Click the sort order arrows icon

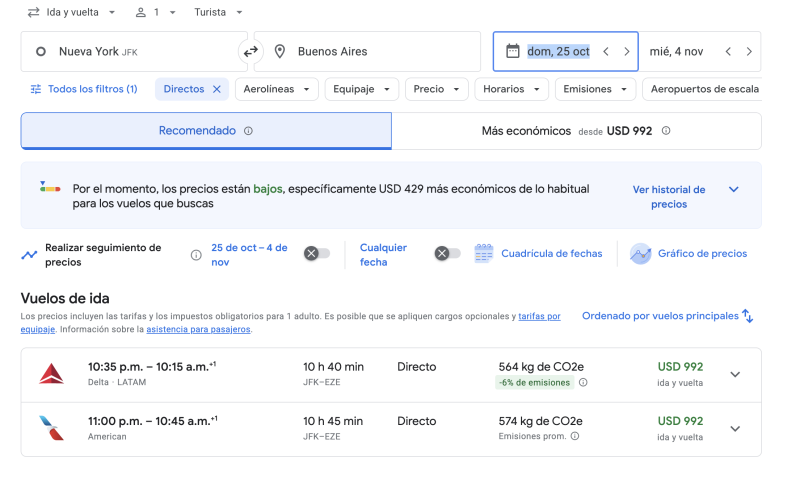coord(748,316)
